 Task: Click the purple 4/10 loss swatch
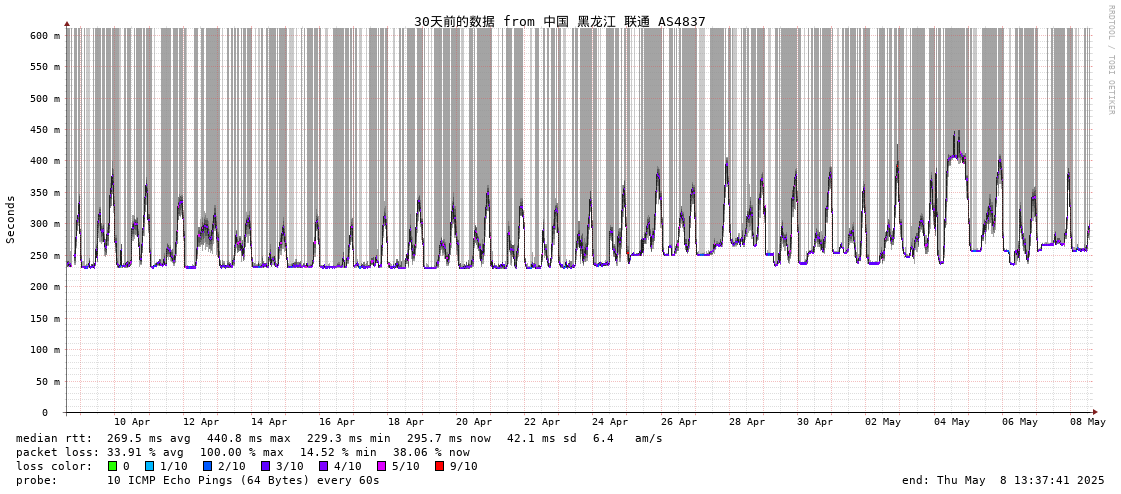(x=323, y=466)
